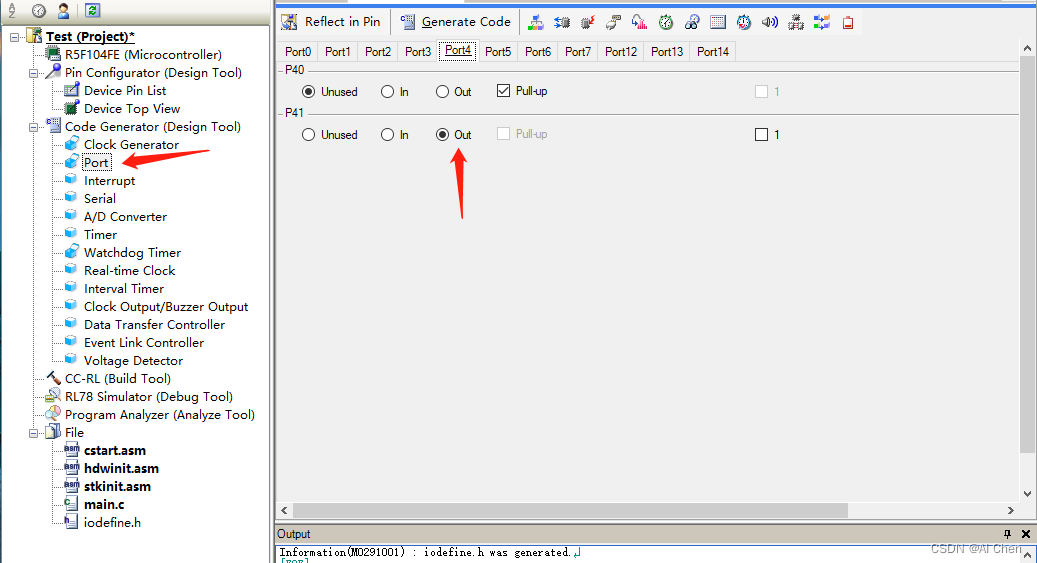This screenshot has height=563, width=1037.
Task: Click the down arrow of vertical scrollbar
Action: [x=1027, y=494]
